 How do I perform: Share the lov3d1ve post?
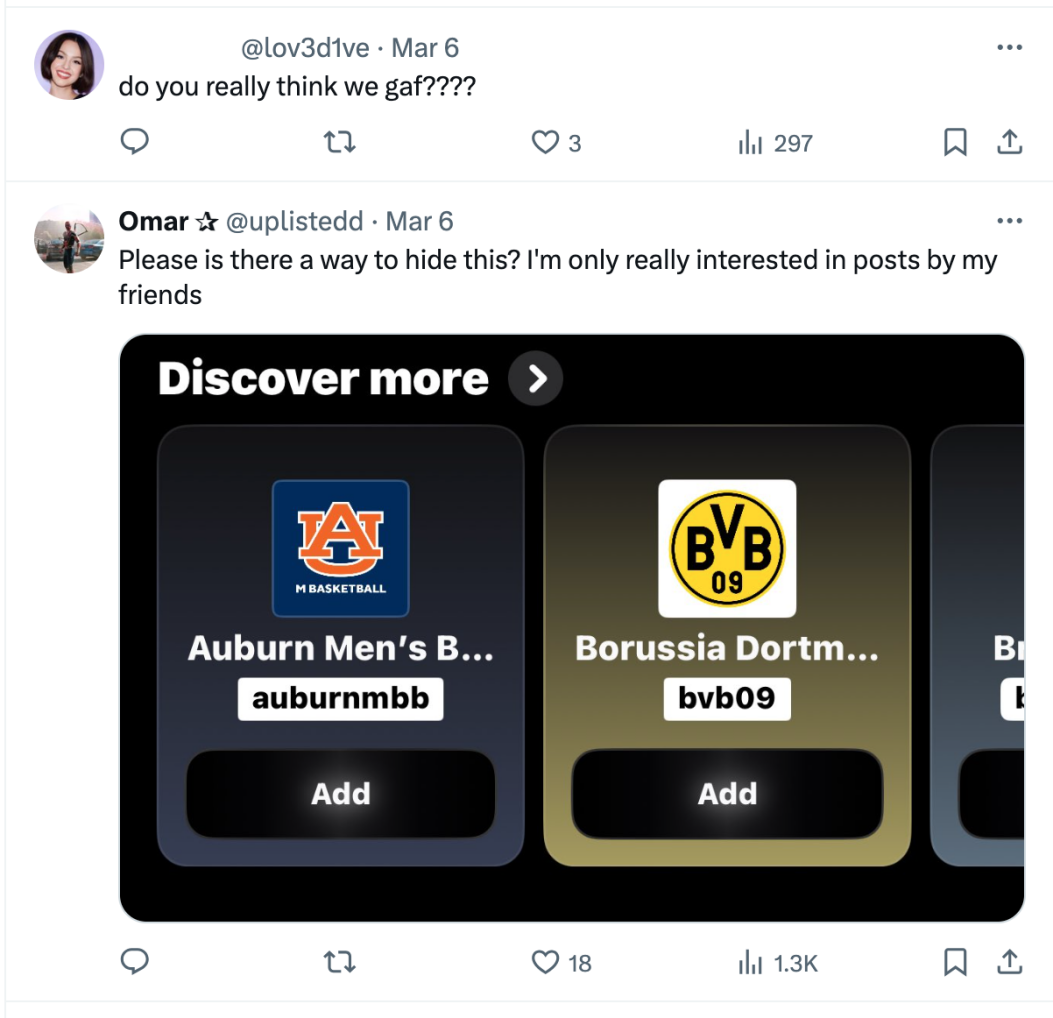point(1010,143)
